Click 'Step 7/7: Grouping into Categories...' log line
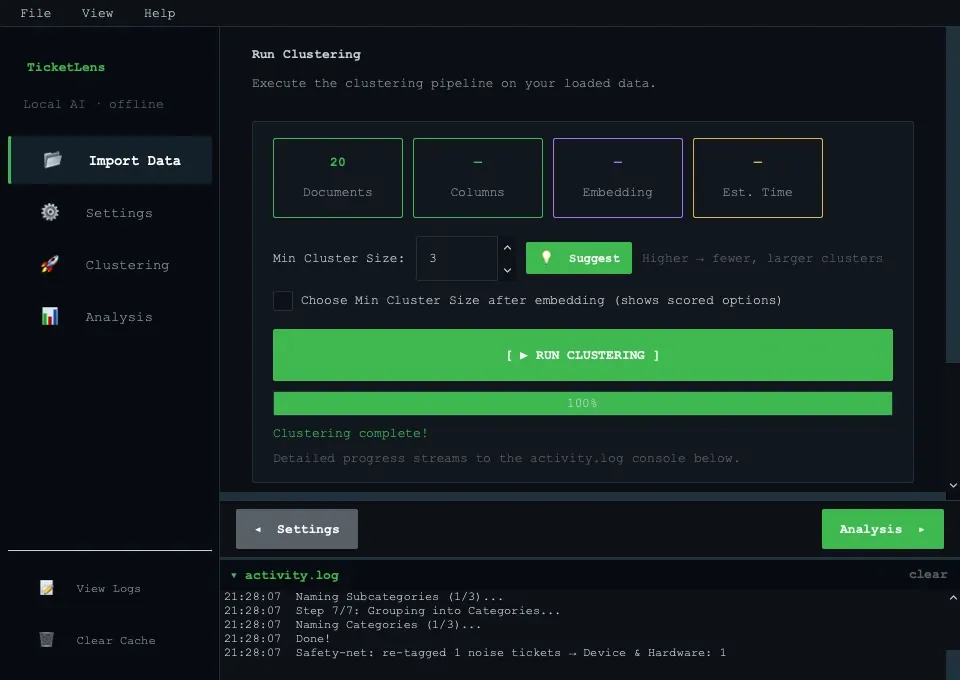The image size is (960, 680). pyautogui.click(x=427, y=610)
